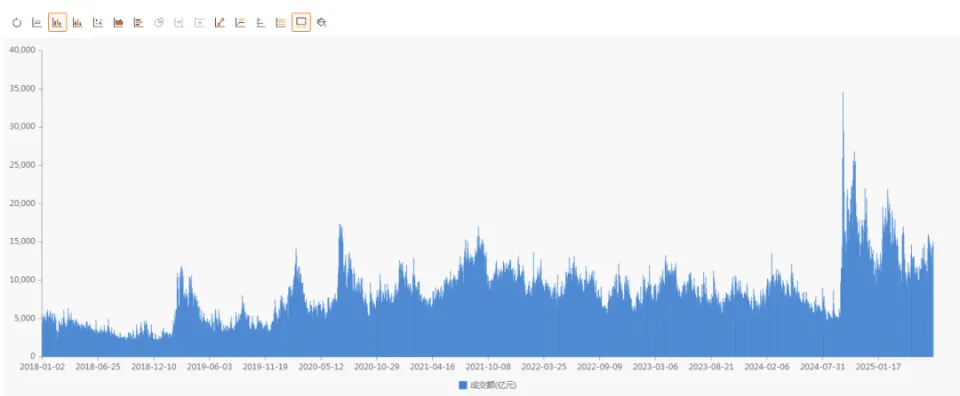Select the highlighted bar chart type icon

[x=58, y=23]
